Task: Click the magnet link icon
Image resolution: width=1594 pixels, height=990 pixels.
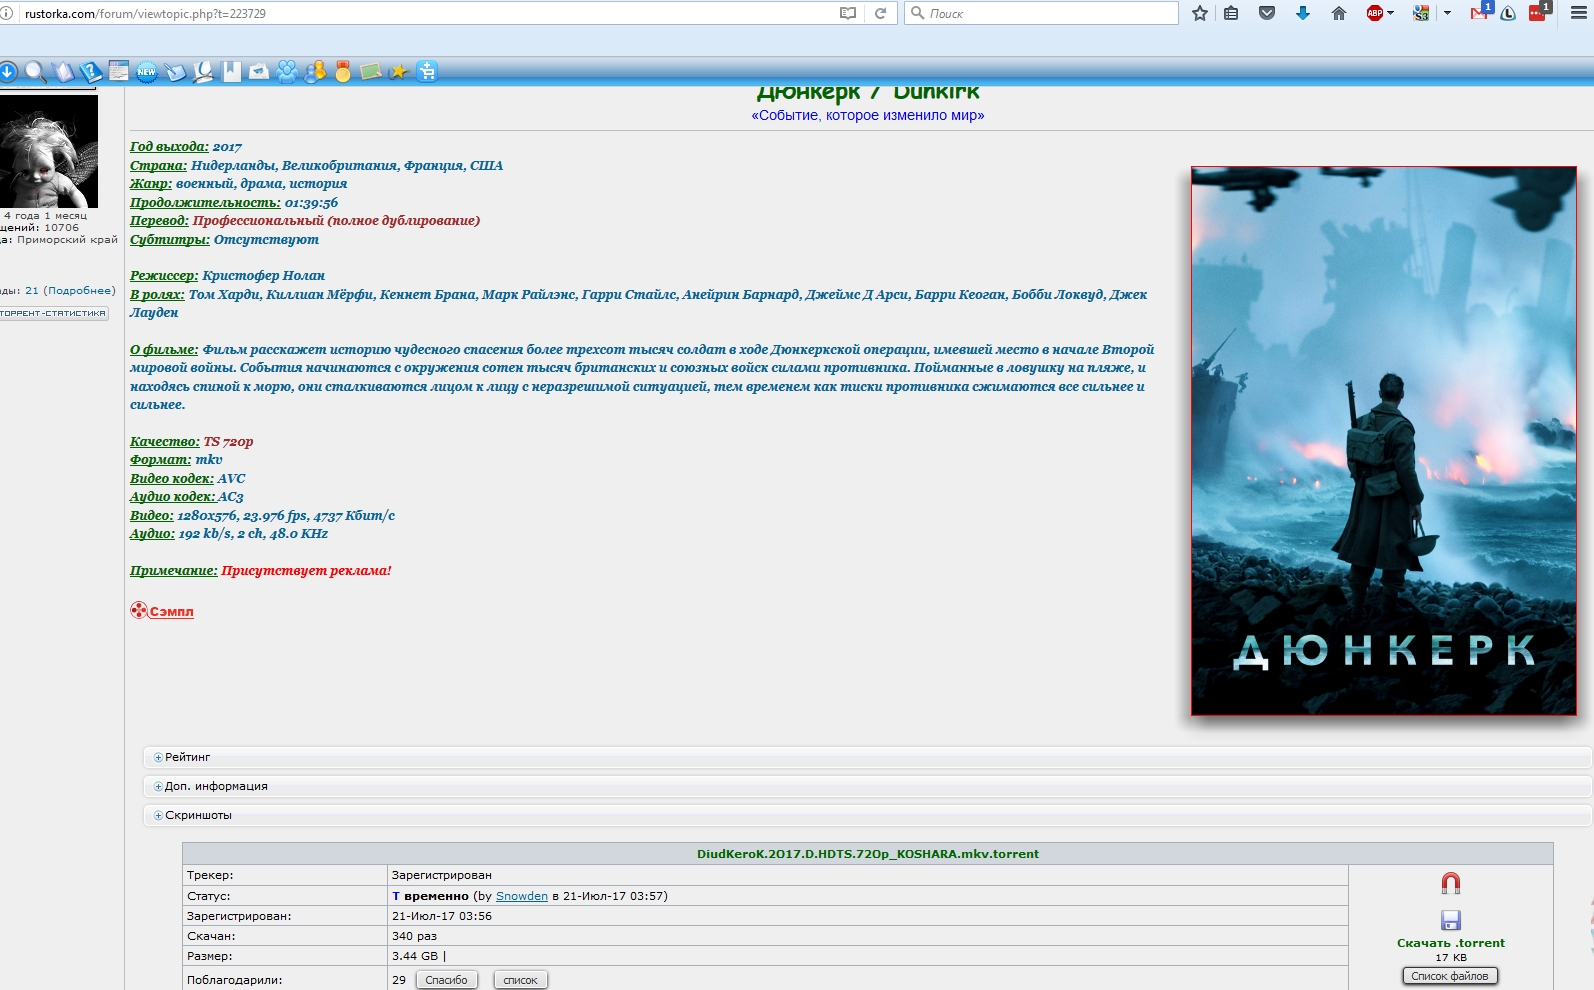Action: pyautogui.click(x=1451, y=883)
